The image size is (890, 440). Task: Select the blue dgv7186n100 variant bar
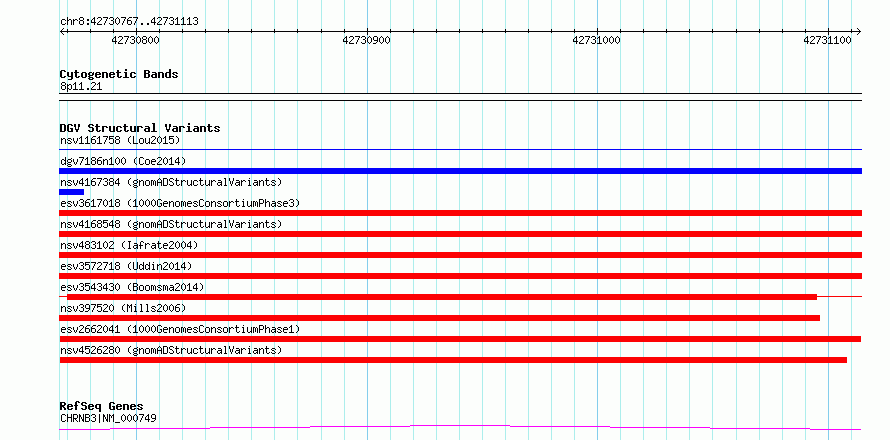(460, 171)
